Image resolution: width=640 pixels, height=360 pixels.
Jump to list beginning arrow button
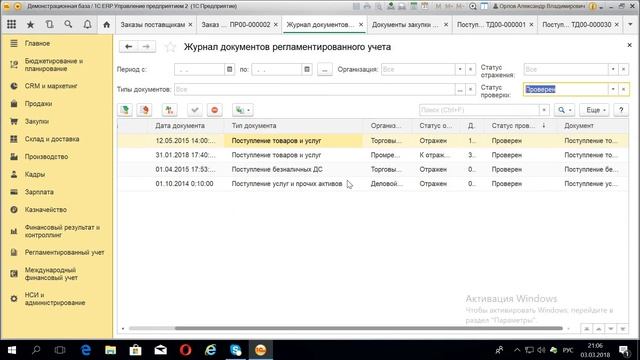[x=587, y=329]
